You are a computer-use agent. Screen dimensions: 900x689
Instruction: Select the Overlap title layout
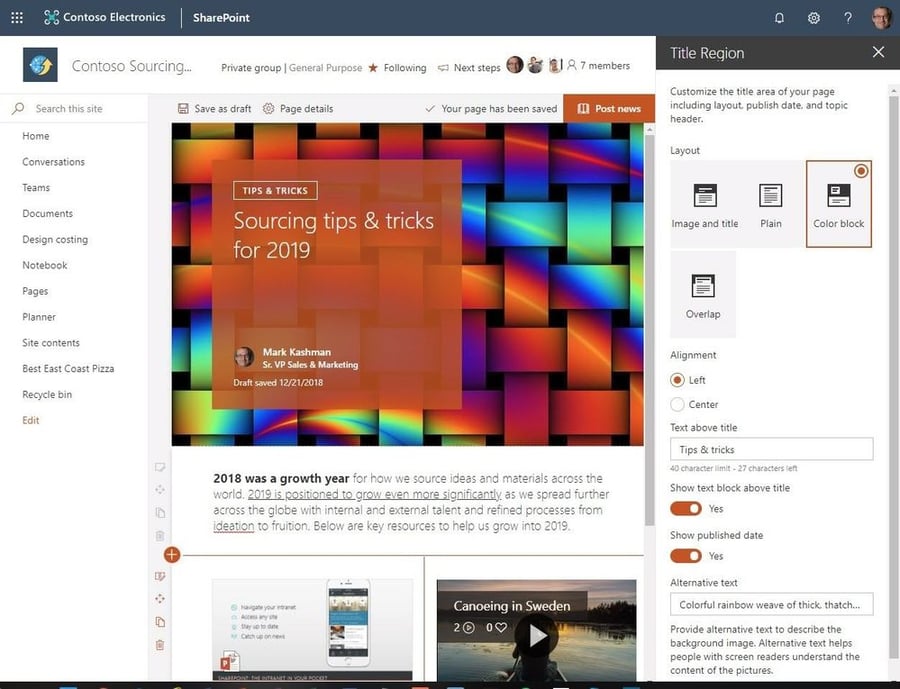(x=703, y=291)
